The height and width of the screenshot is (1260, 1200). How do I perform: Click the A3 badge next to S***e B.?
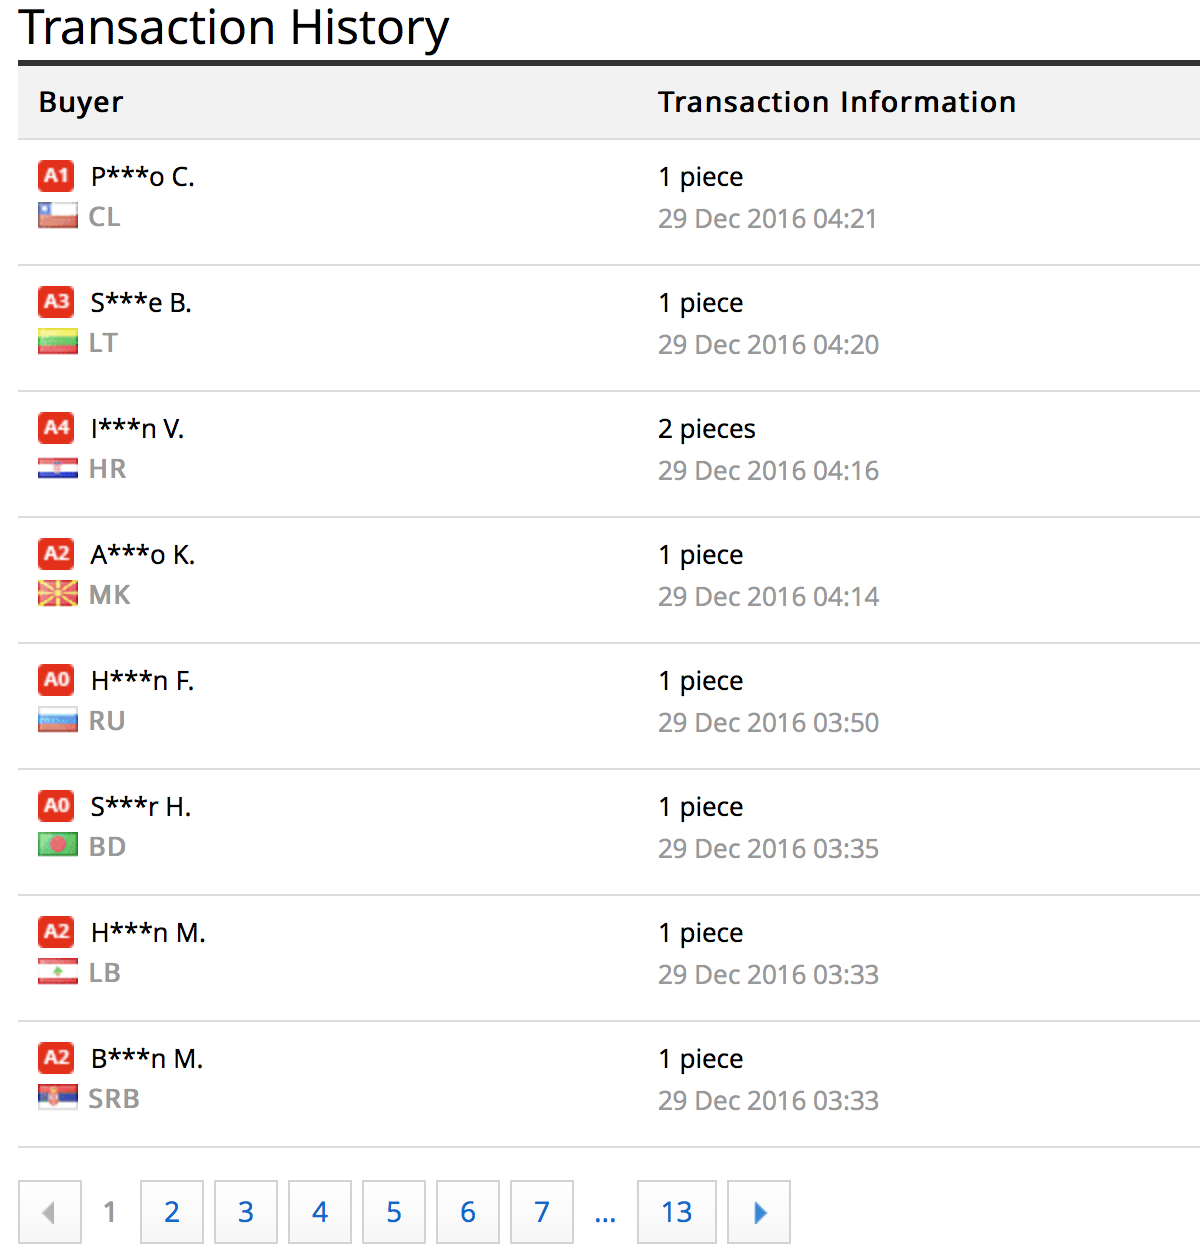pyautogui.click(x=56, y=302)
